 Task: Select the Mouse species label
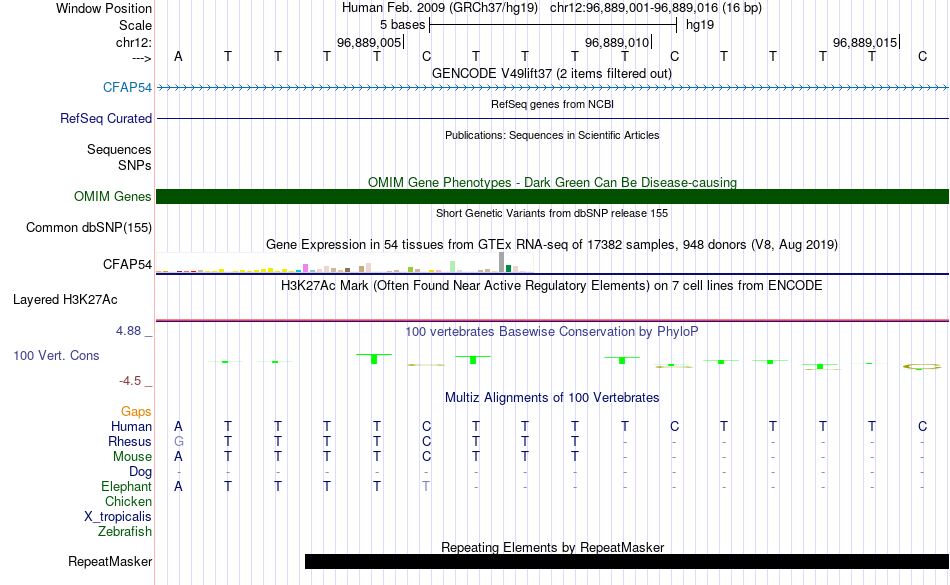click(x=132, y=457)
